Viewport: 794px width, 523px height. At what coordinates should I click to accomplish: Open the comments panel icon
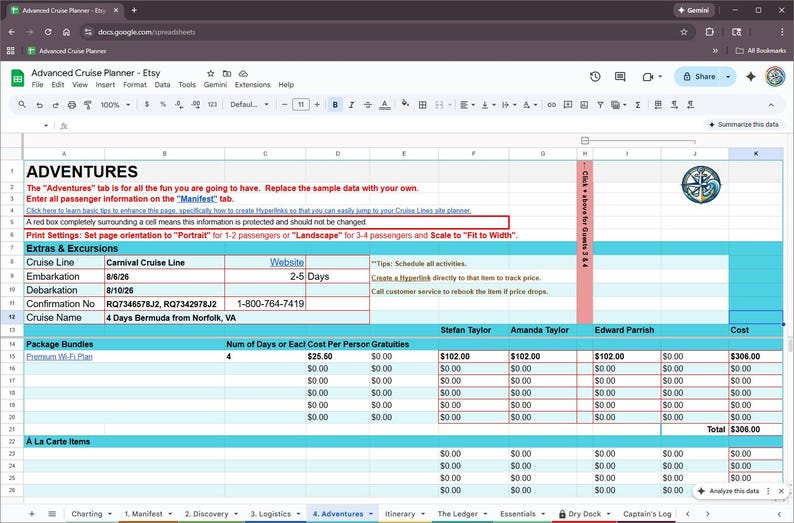(x=620, y=76)
